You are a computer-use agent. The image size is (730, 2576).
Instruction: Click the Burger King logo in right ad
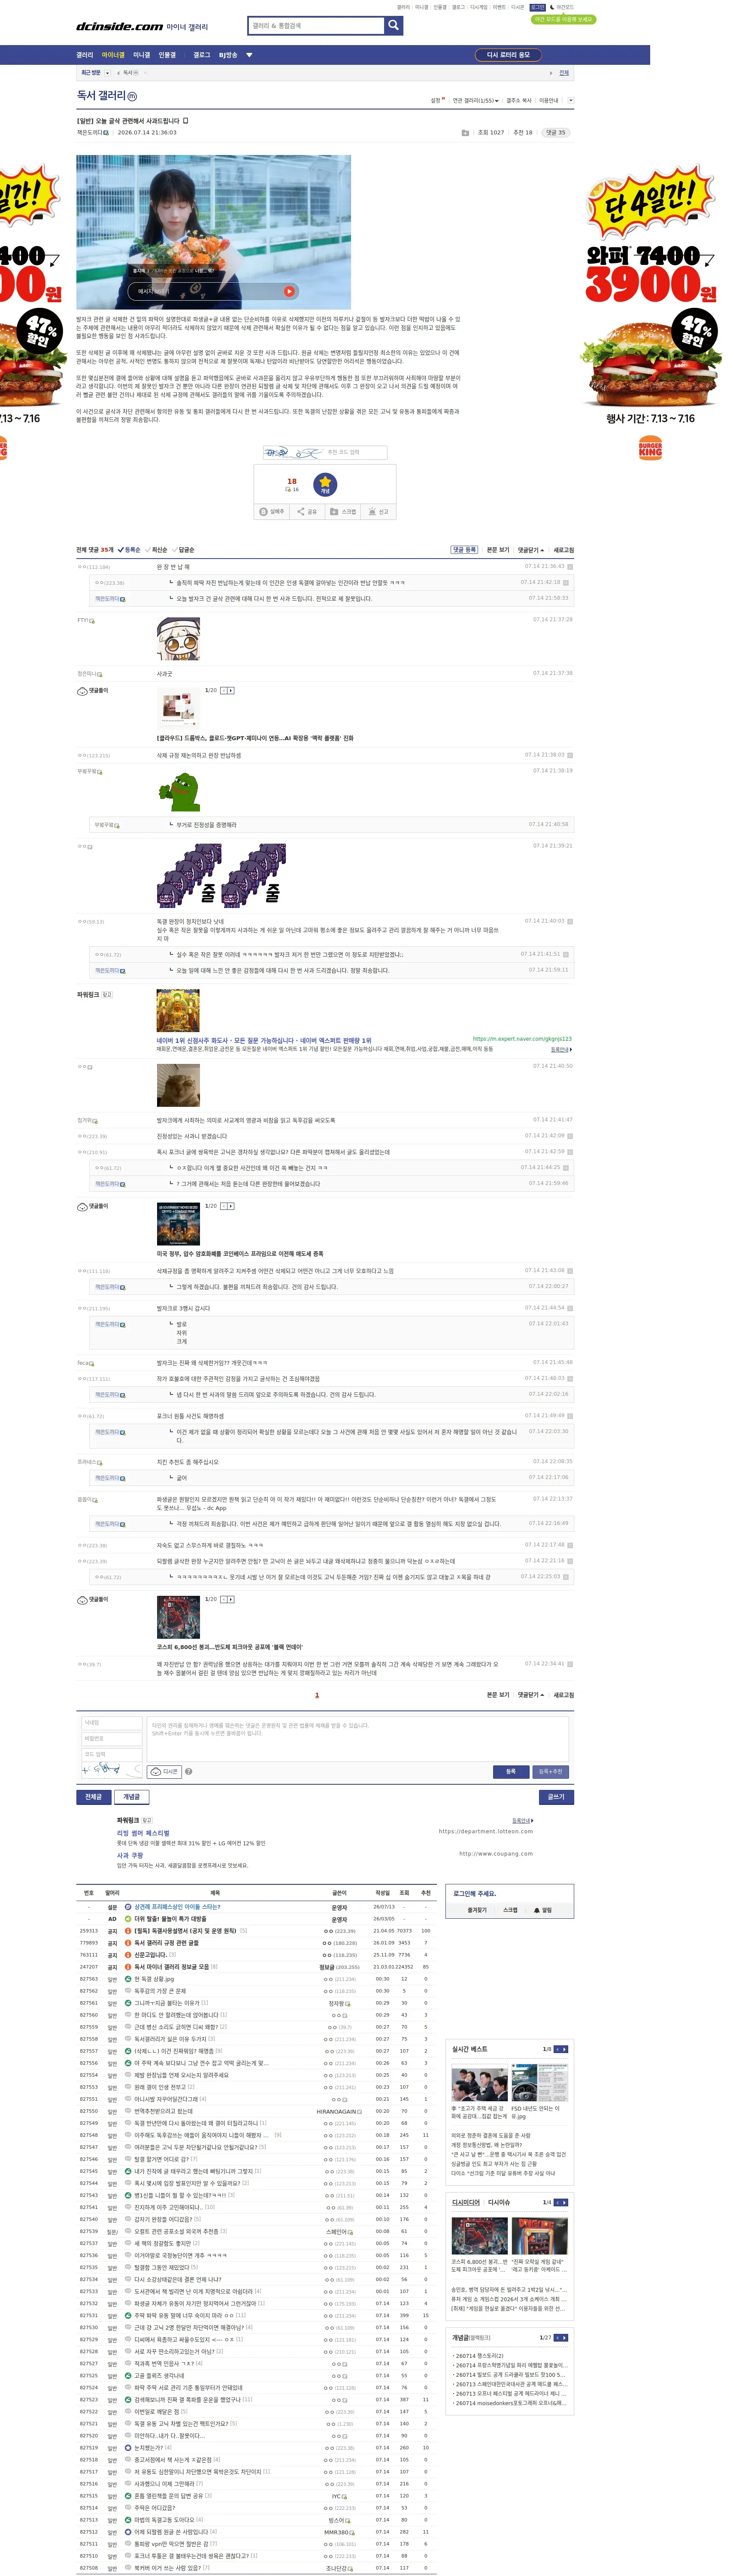650,447
